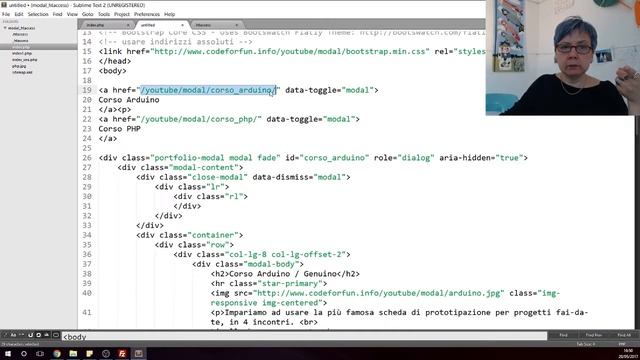640x360 pixels.
Task: Select the highlighted file in sidebar
Action: click(38, 47)
